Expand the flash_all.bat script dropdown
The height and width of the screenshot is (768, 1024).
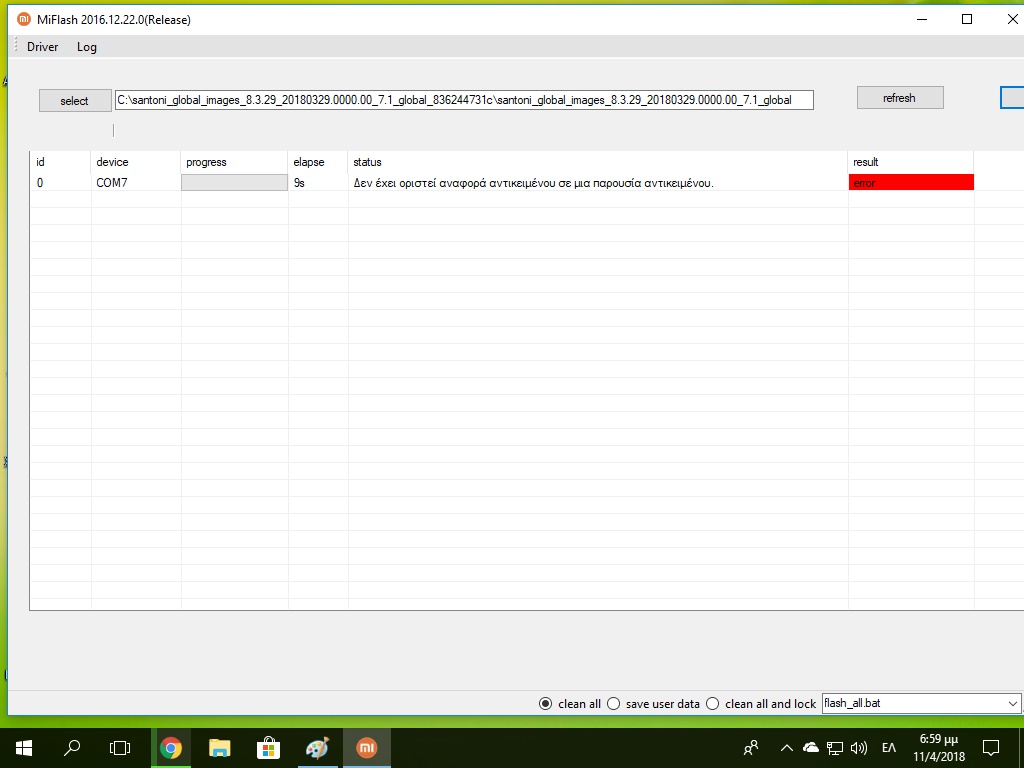coord(1013,704)
